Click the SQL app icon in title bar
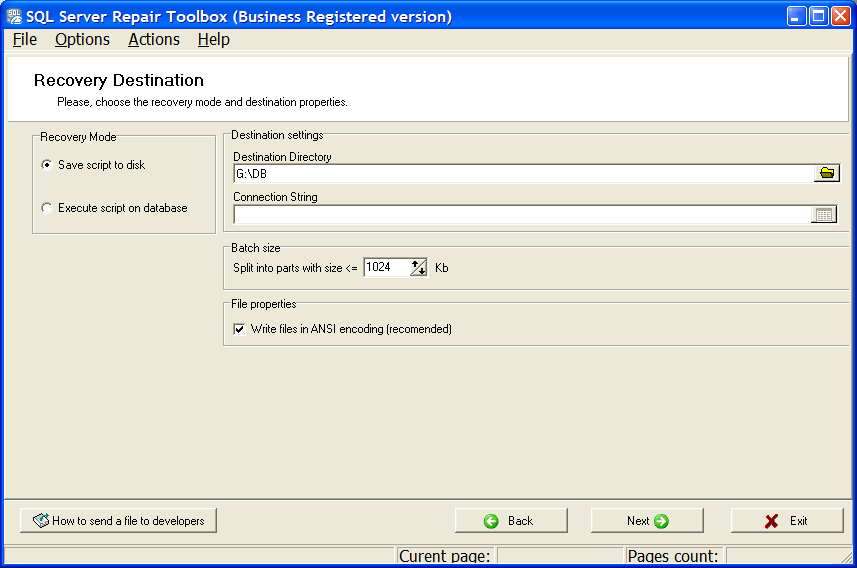Viewport: 857px width, 568px height. 14,16
